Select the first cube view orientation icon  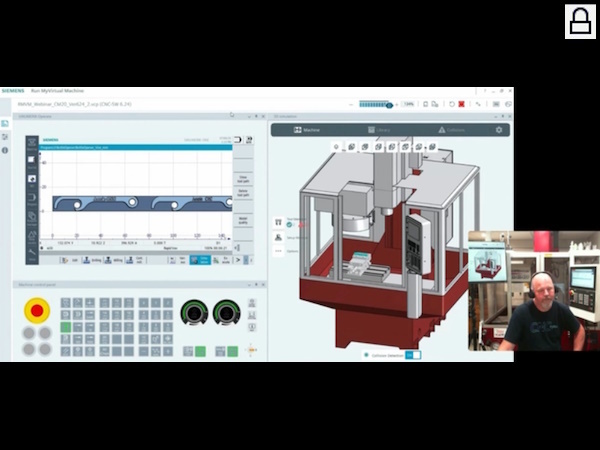point(351,147)
